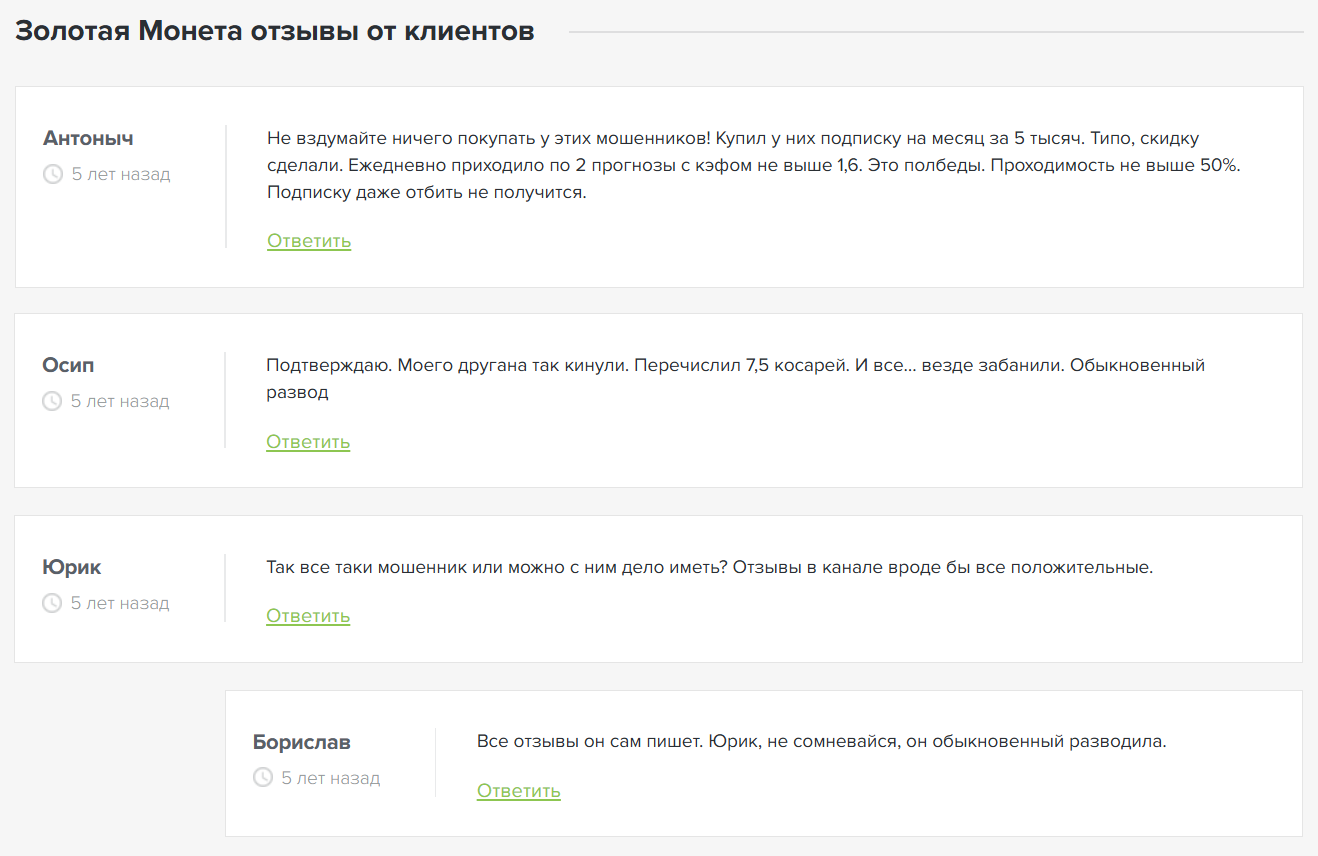This screenshot has height=856, width=1318.
Task: Reply to Юрик using the Ответить link
Action: [x=308, y=616]
